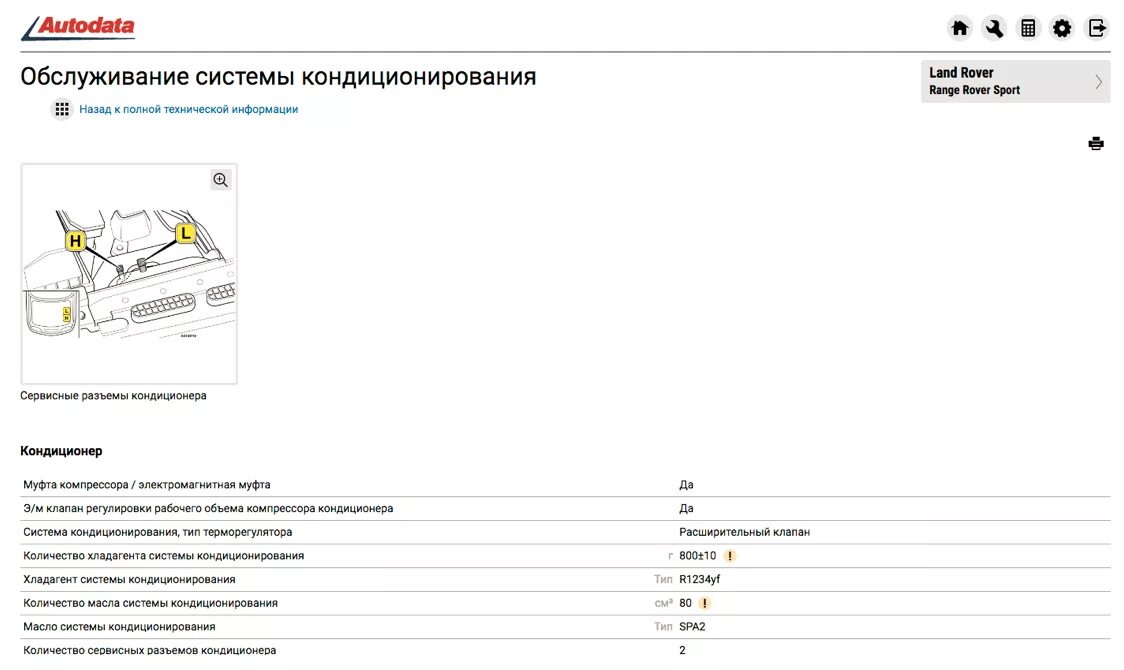Viewport: 1124px width, 670px height.
Task: Click warning icon next to oil quantity 80
Action: click(x=705, y=603)
